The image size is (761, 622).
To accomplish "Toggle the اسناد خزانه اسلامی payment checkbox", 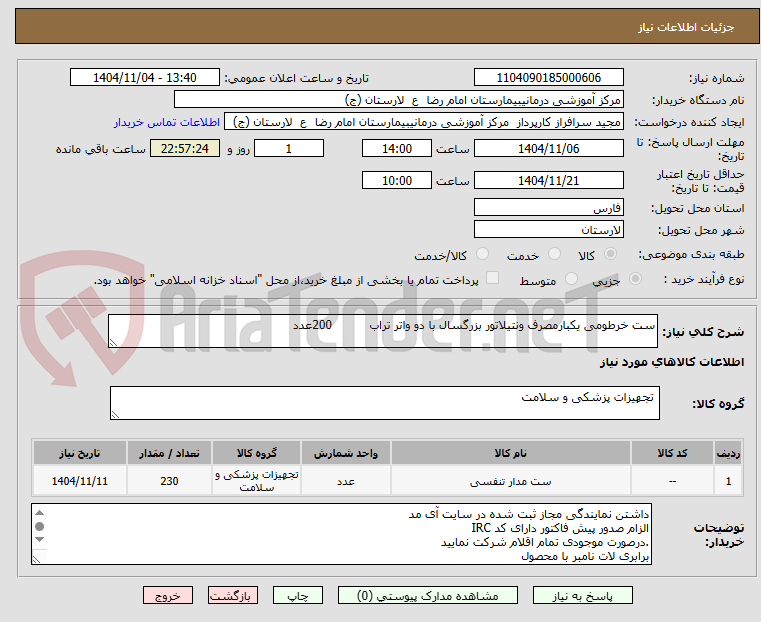I will pyautogui.click(x=492, y=278).
